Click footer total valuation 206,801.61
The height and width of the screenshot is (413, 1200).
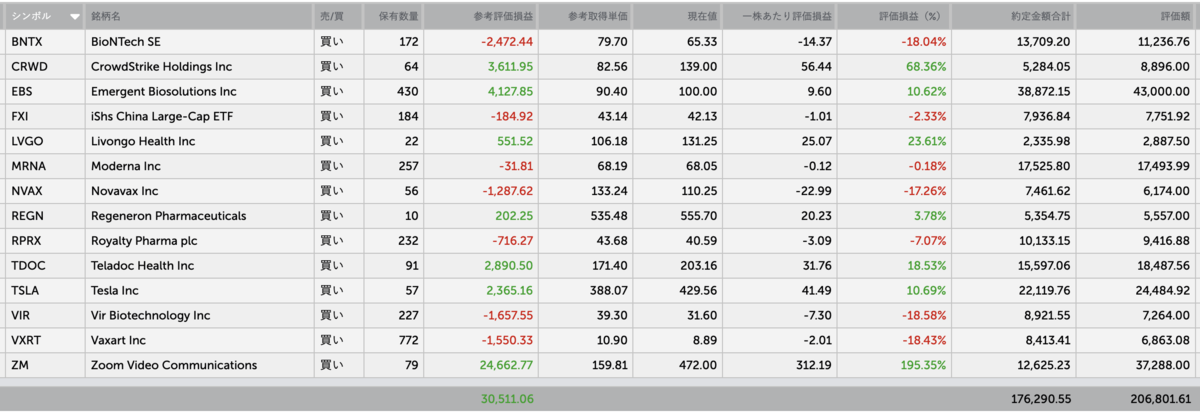tap(1161, 398)
